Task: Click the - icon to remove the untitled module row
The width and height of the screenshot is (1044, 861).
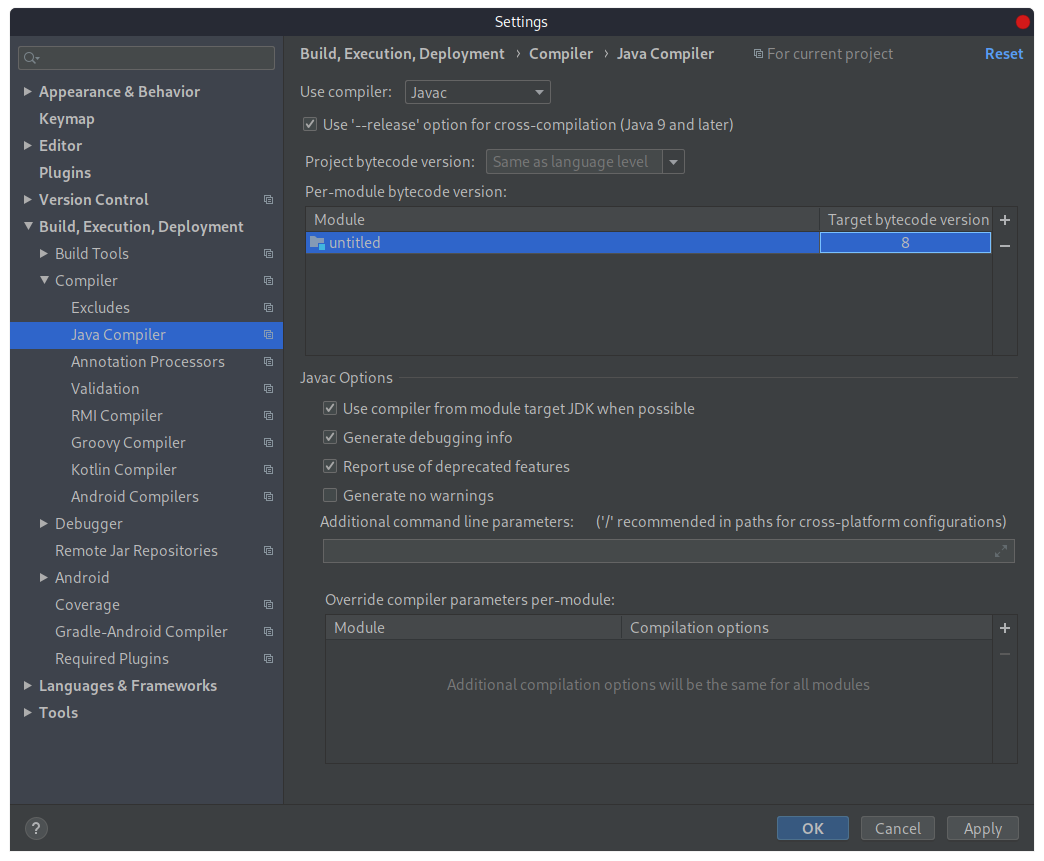Action: [x=1005, y=246]
